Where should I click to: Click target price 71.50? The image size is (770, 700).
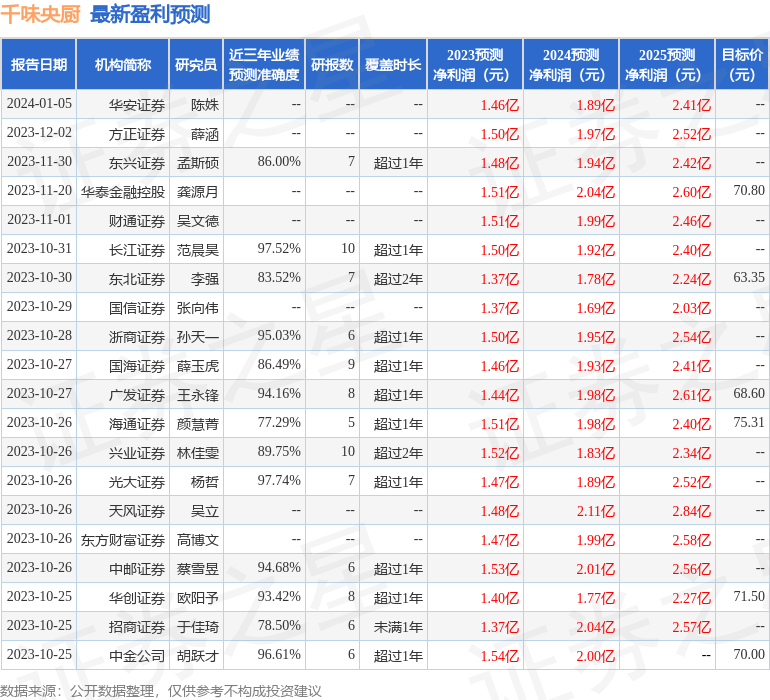click(749, 596)
